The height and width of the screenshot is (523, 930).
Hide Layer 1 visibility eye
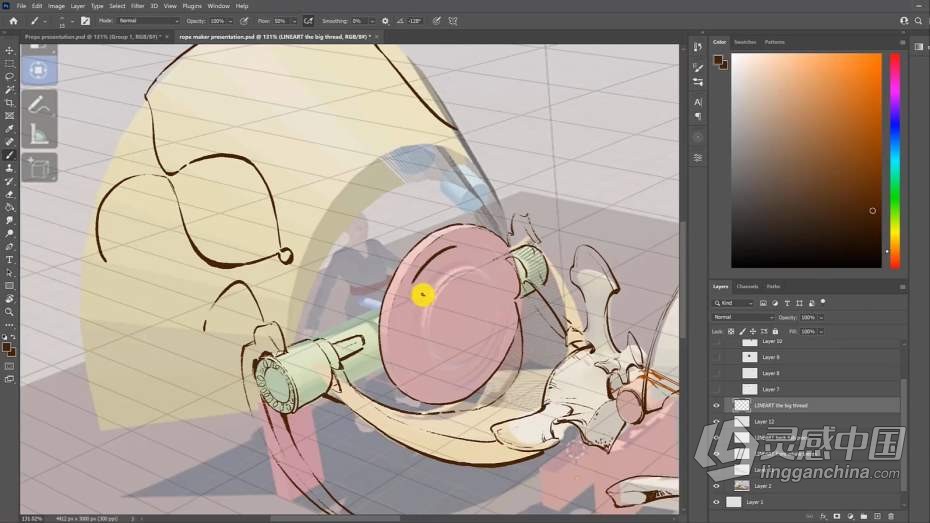click(716, 502)
